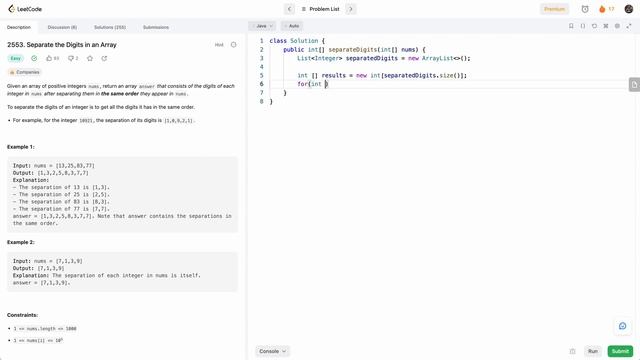The height and width of the screenshot is (360, 640).
Task: Open the user profile avatar
Action: click(629, 9)
